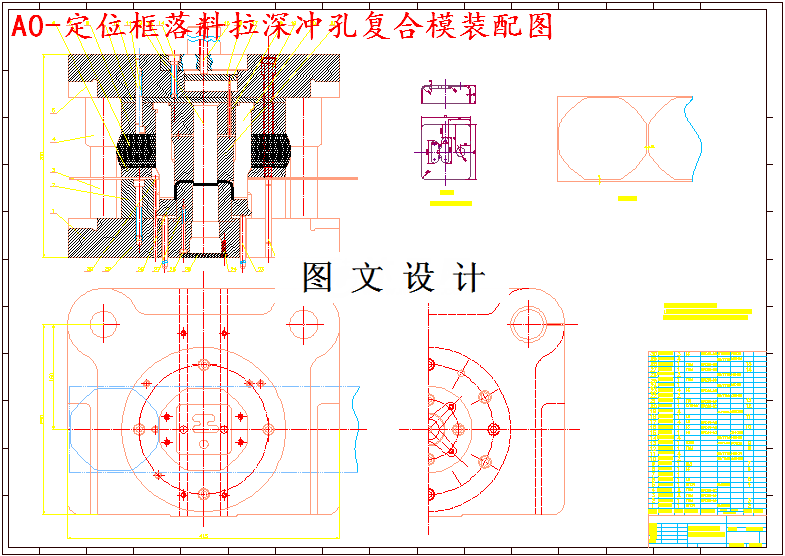
Task: Select the red title text A0-定位框落料拉深冲孔复合模装配图
Action: 281,28
